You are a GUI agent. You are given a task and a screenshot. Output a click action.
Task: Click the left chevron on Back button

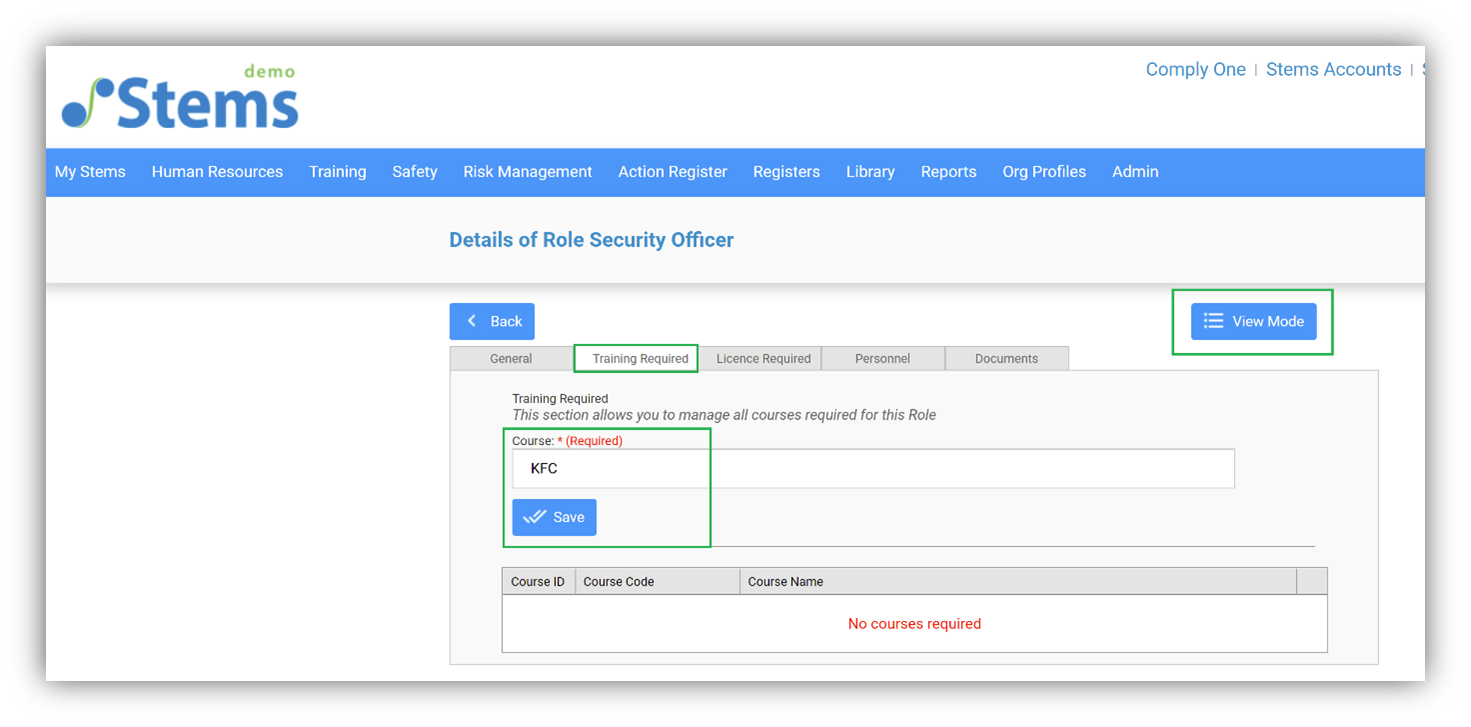472,321
